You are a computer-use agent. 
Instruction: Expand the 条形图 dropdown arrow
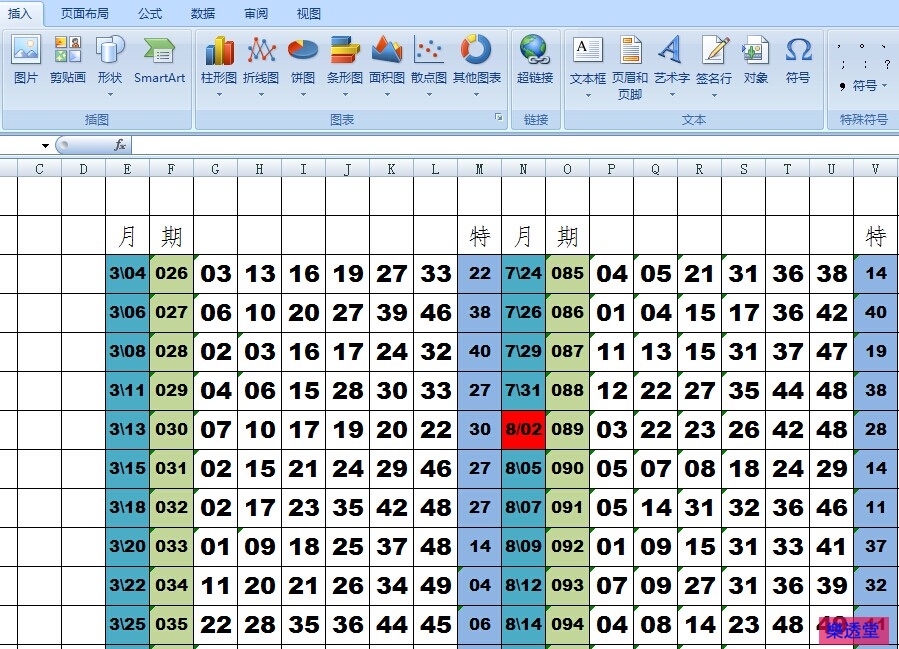345,95
